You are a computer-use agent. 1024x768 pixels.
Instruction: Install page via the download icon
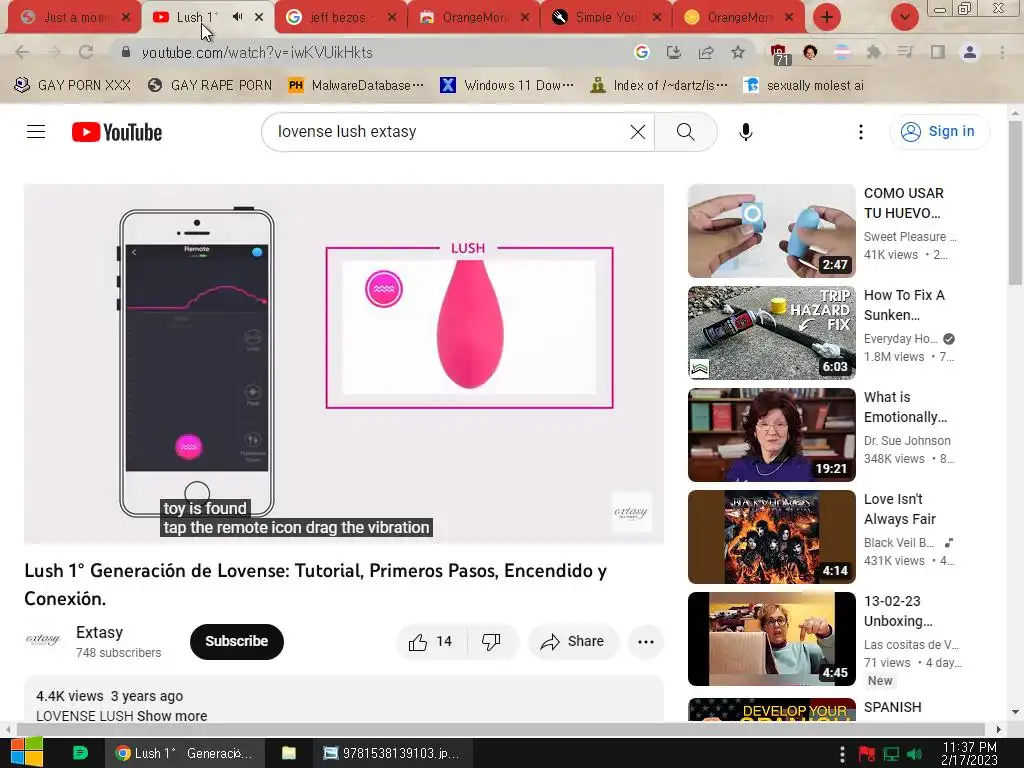(673, 52)
